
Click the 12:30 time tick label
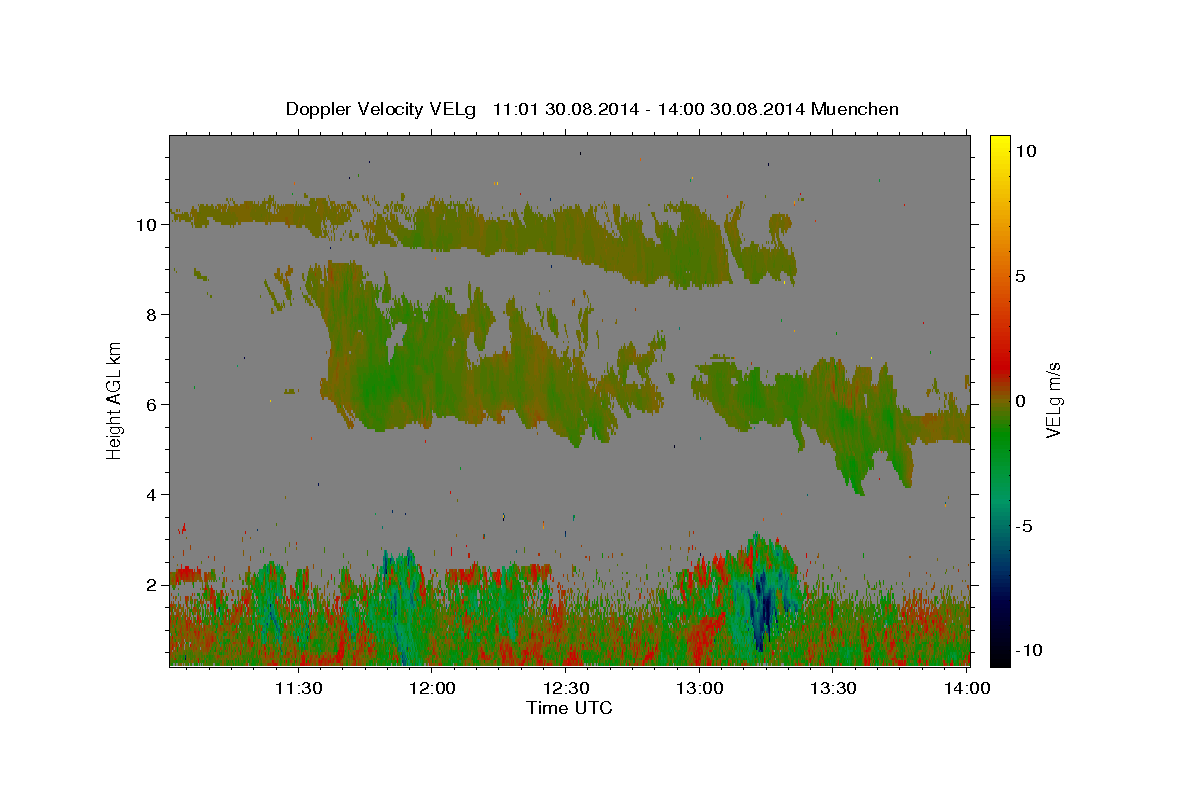pyautogui.click(x=566, y=688)
